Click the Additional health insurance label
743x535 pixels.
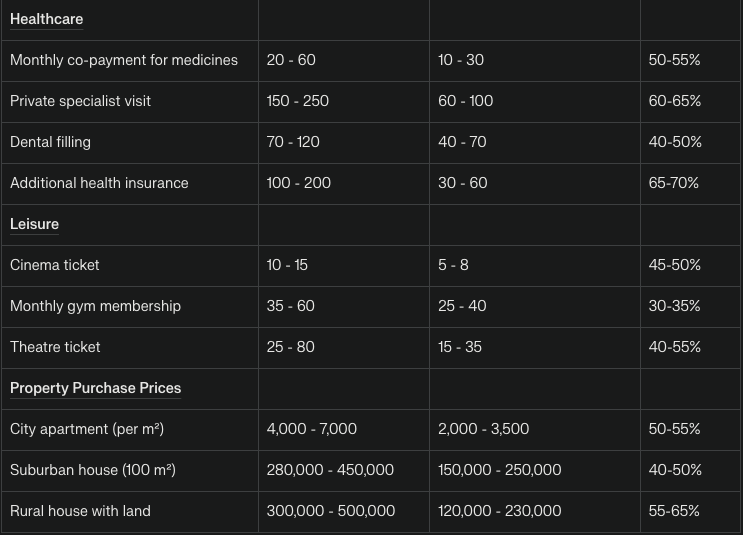(99, 183)
